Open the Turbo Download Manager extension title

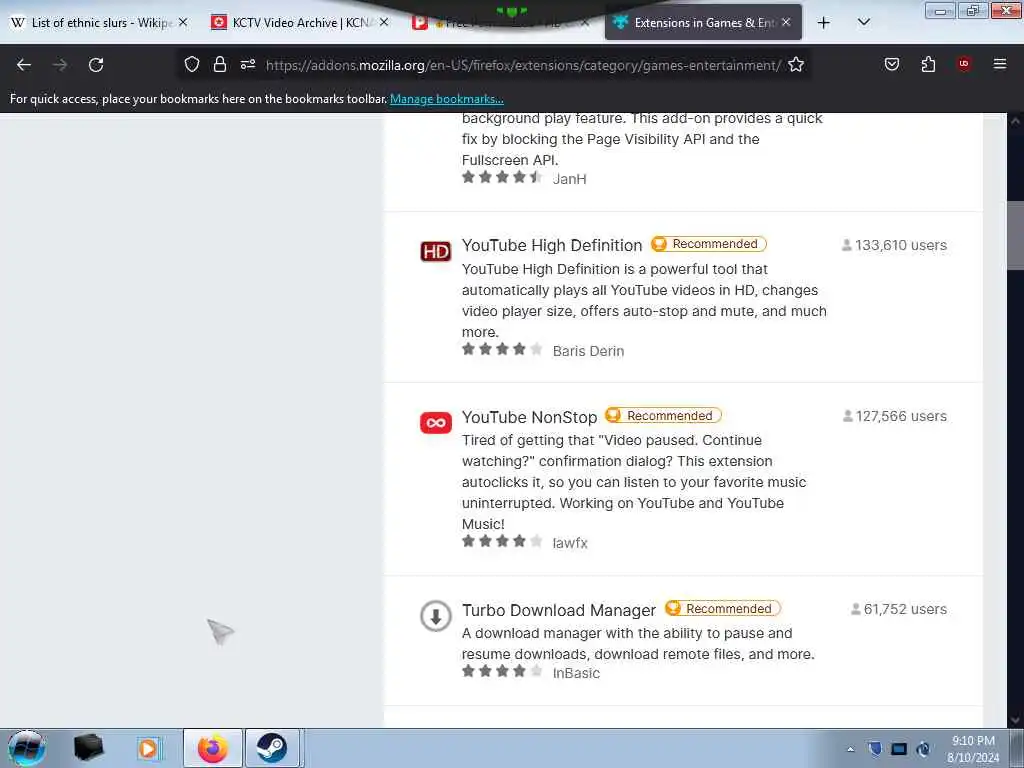point(558,610)
